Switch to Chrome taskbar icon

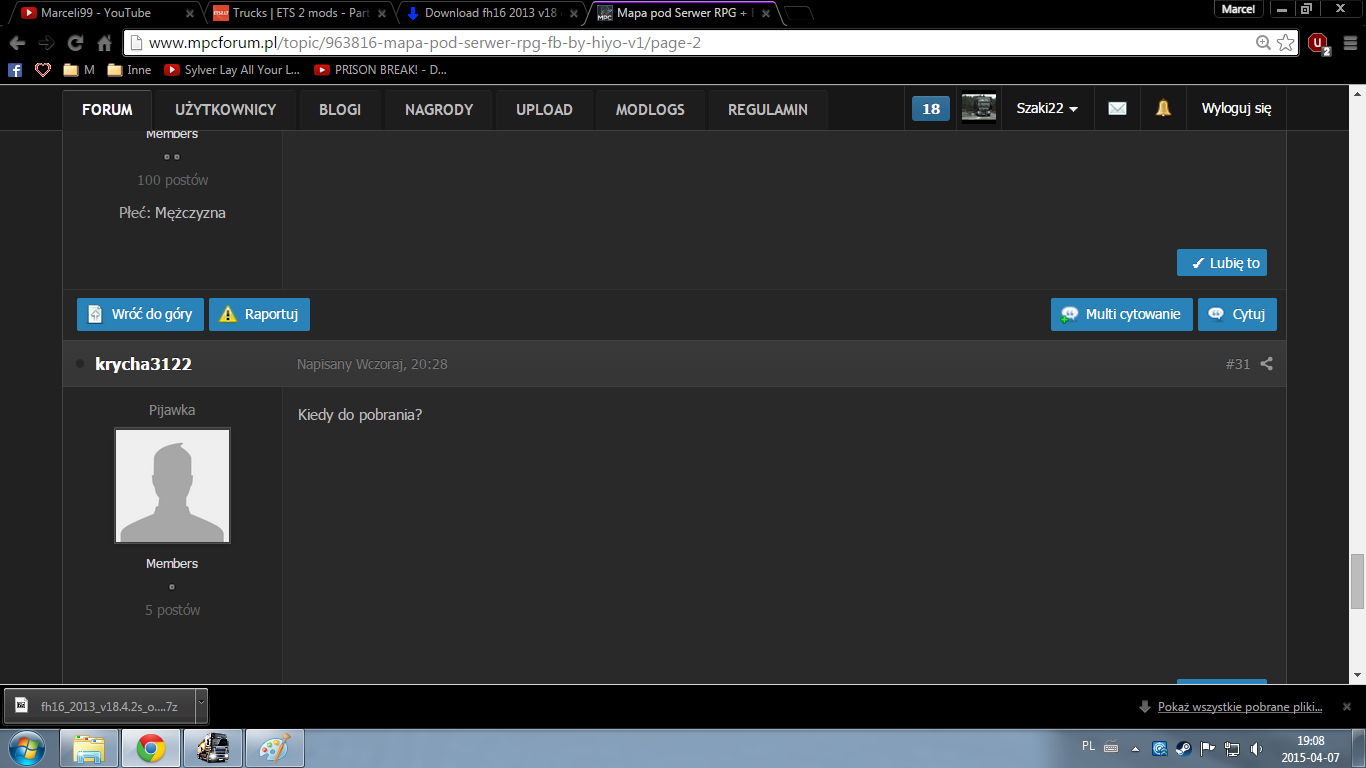[151, 748]
